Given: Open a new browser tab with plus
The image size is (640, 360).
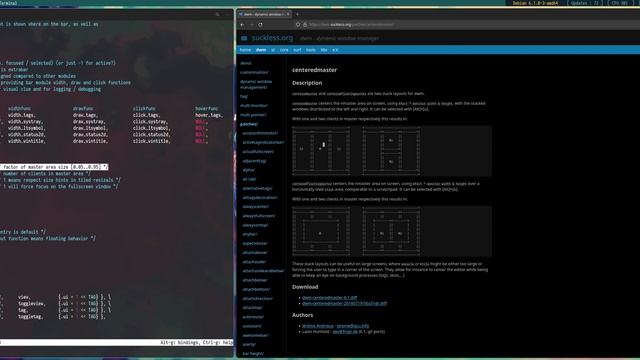Looking at the screenshot, I should 297,14.
